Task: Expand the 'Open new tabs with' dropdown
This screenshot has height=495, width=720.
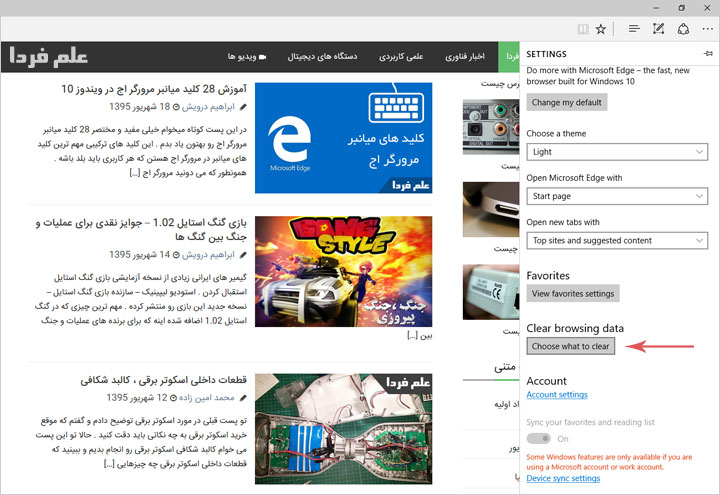Action: tap(617, 240)
